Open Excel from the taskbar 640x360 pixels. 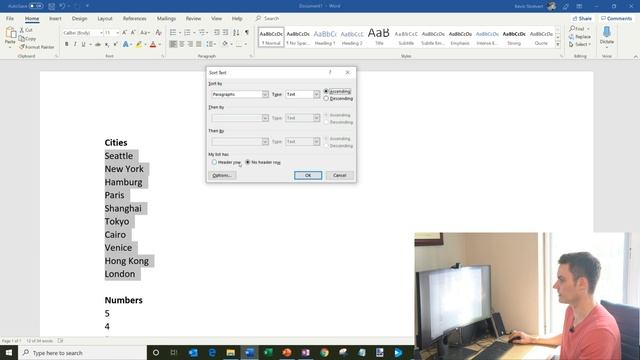click(x=268, y=353)
